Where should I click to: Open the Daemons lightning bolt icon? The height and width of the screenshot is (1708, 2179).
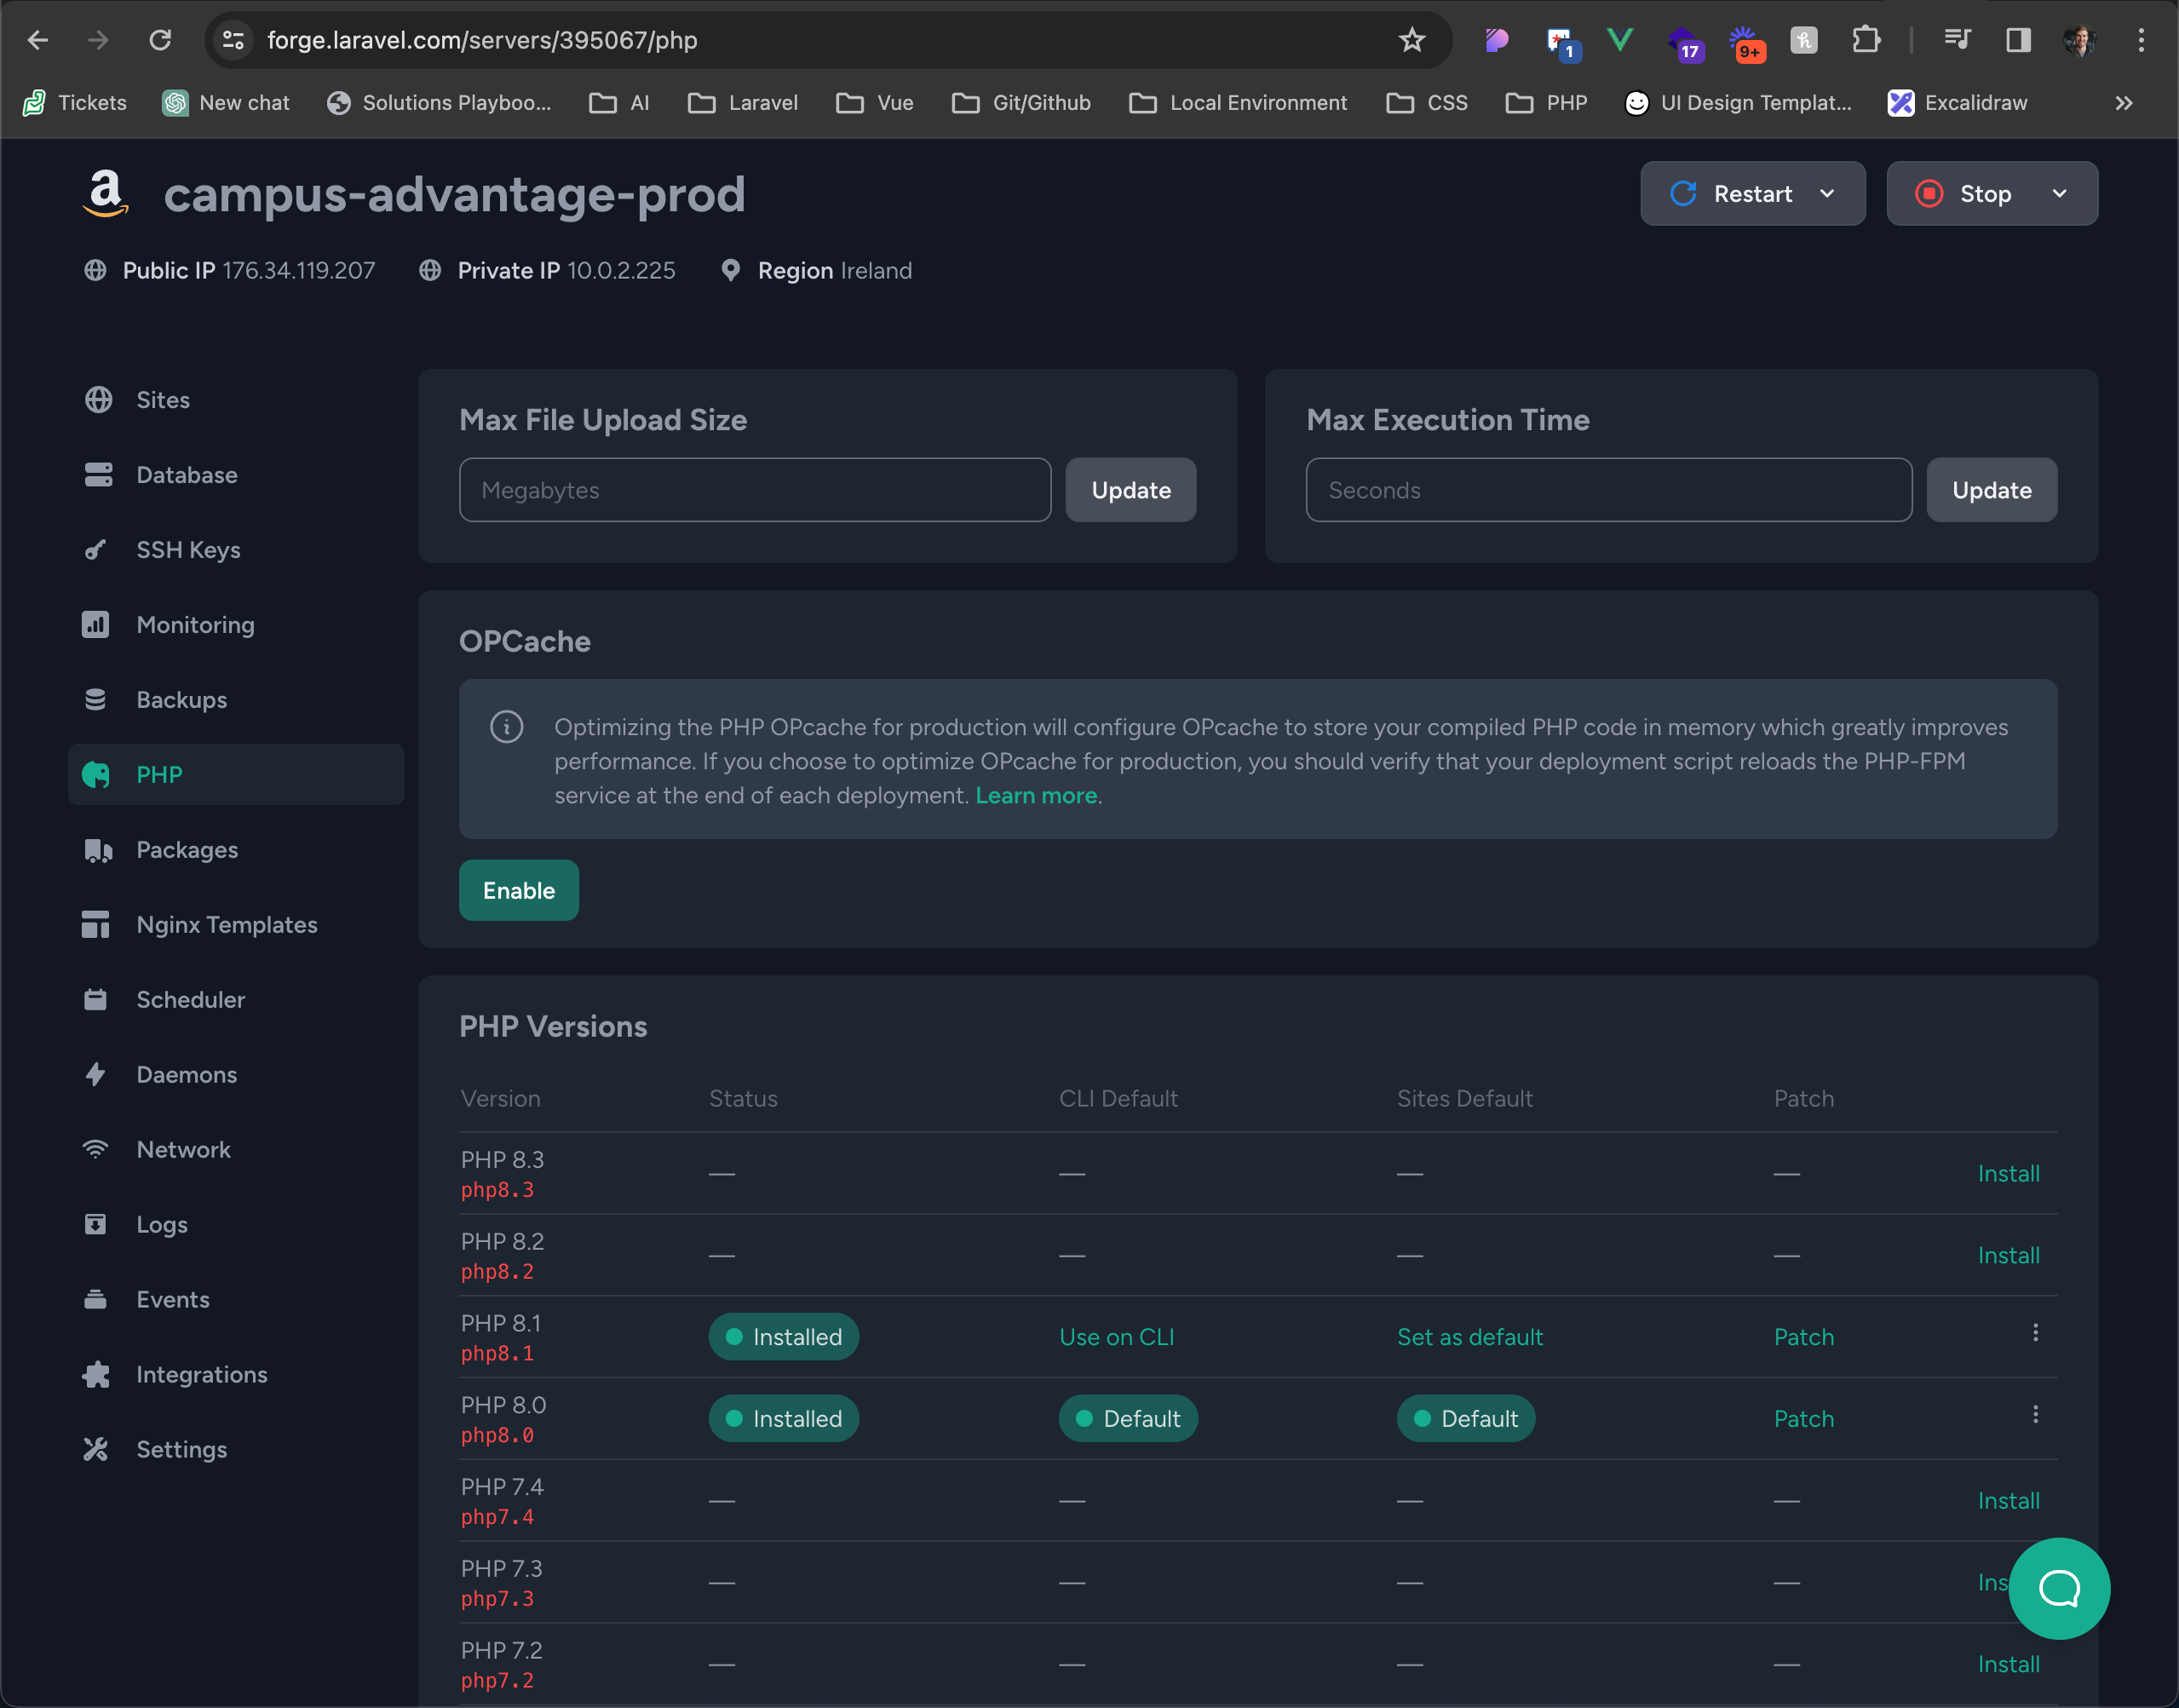pos(96,1075)
